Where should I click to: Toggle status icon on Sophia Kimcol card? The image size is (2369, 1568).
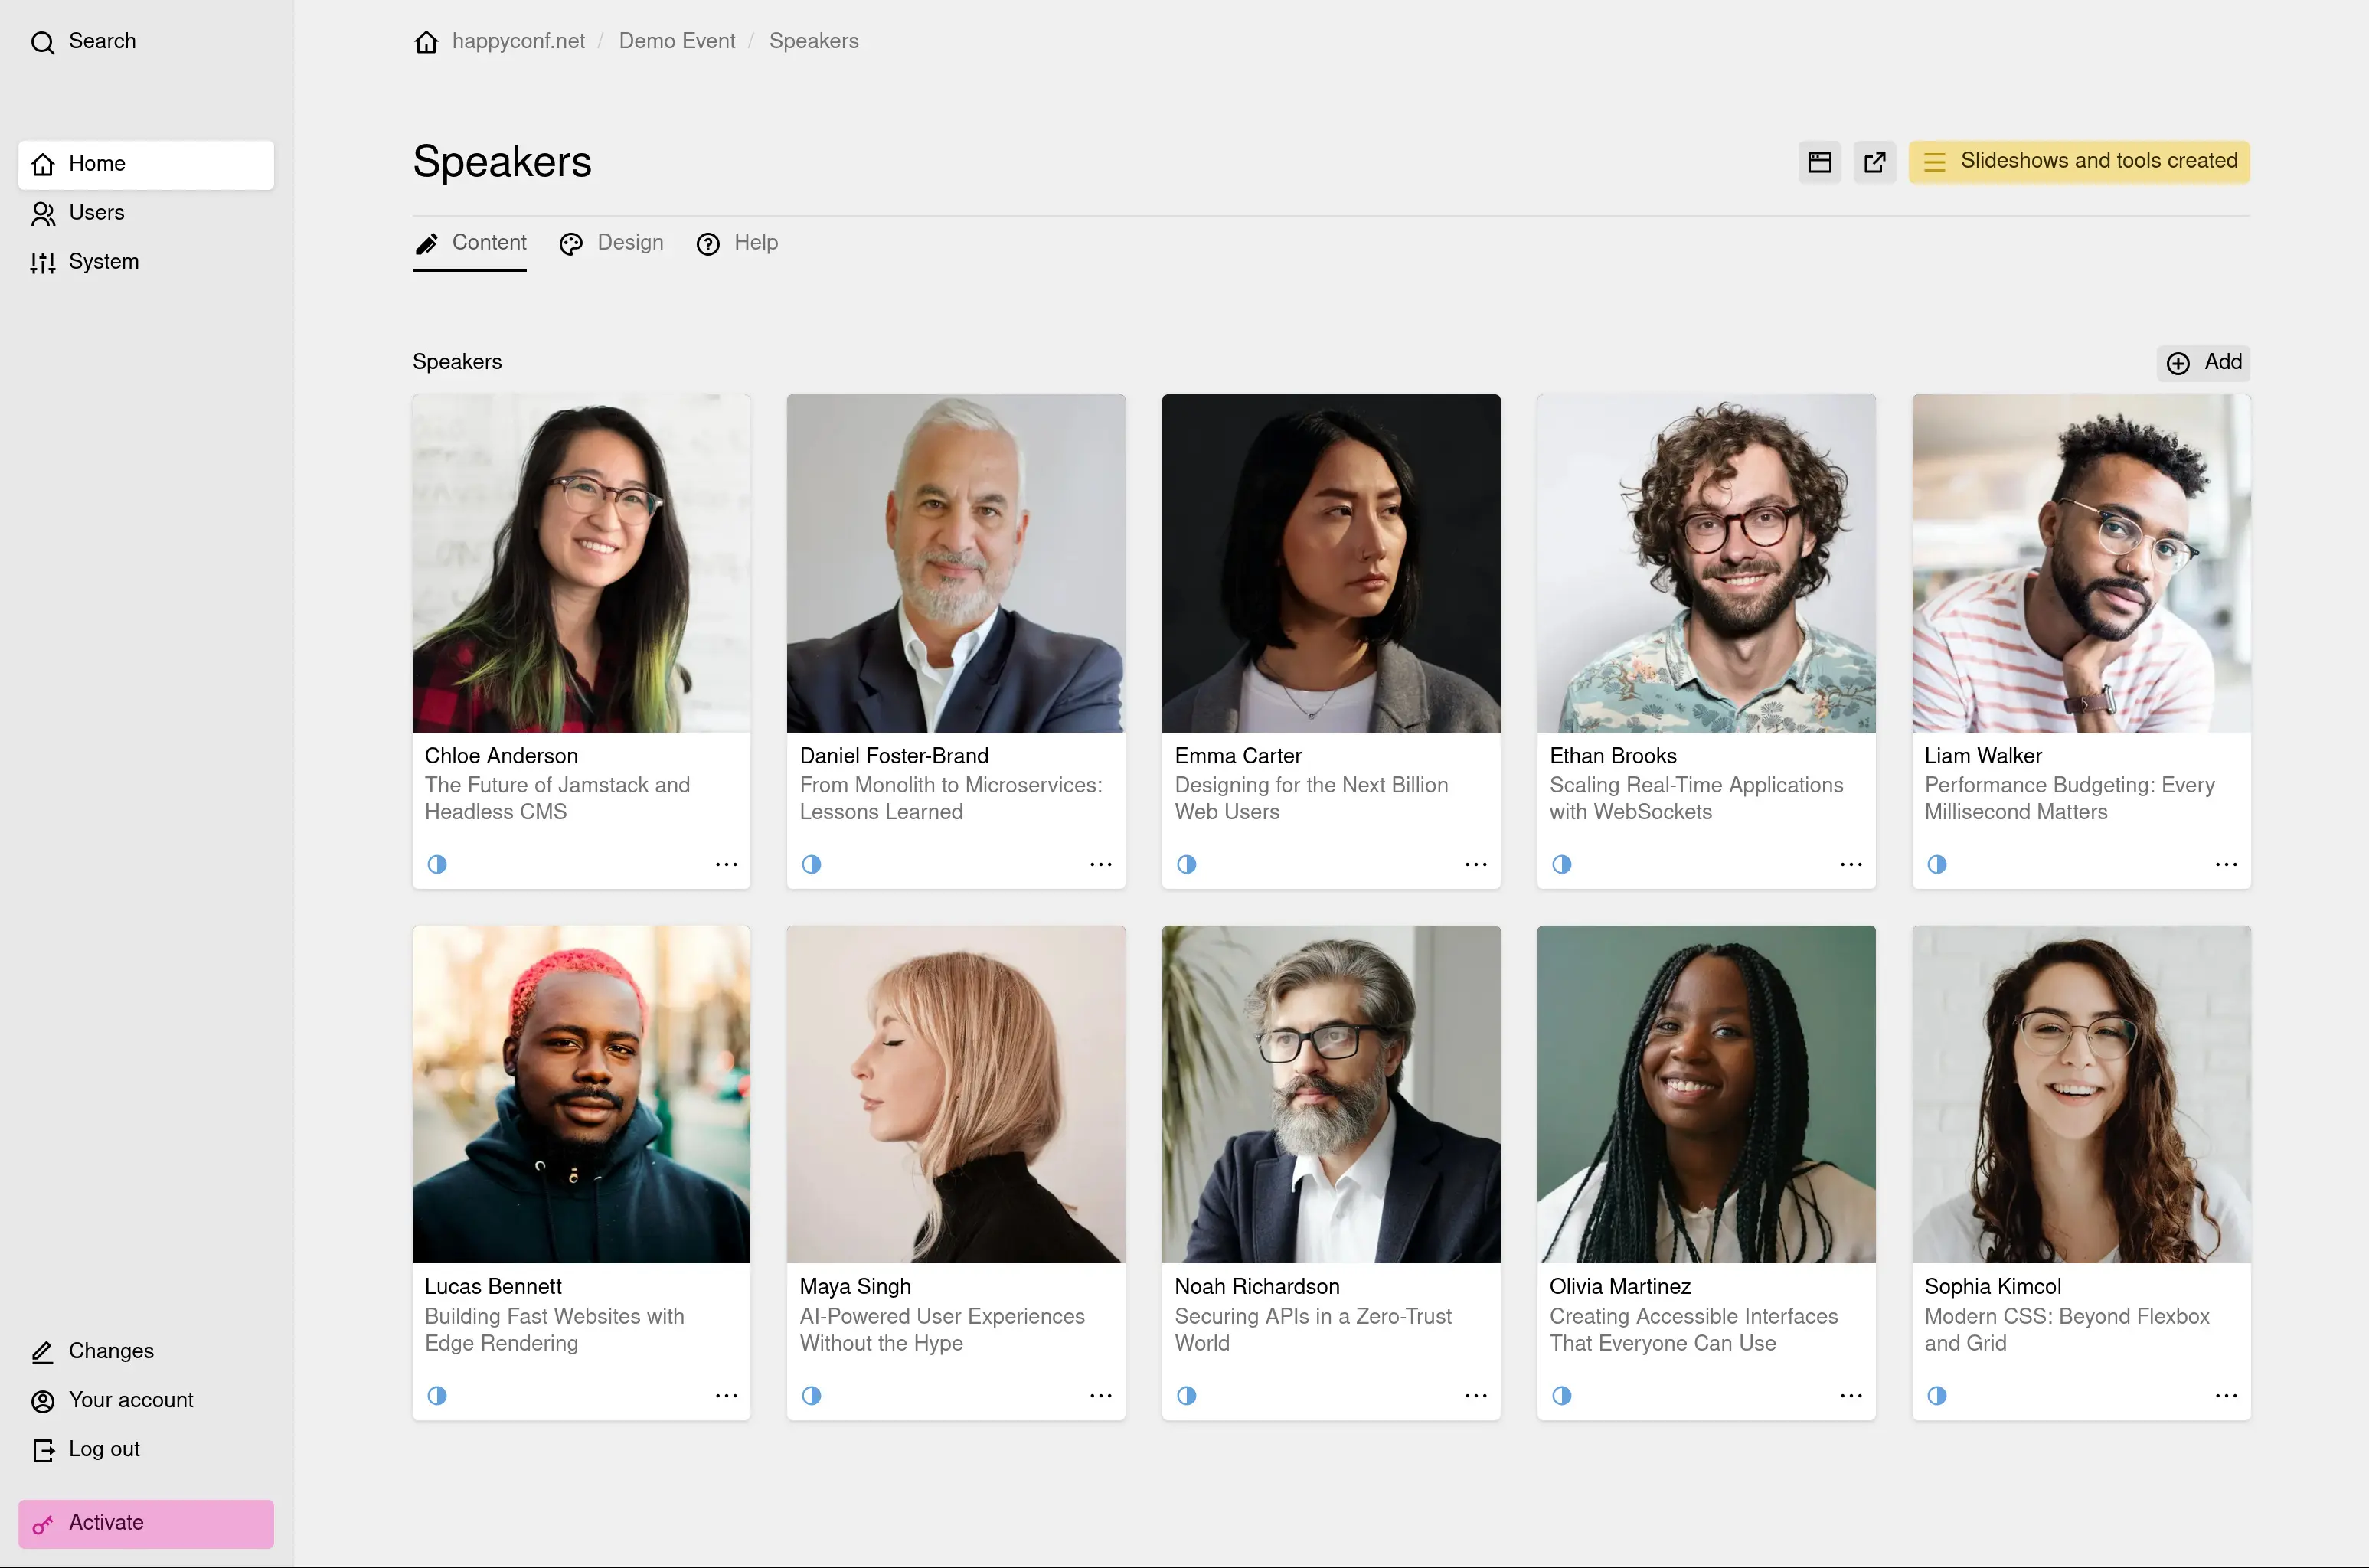[x=1936, y=1395]
